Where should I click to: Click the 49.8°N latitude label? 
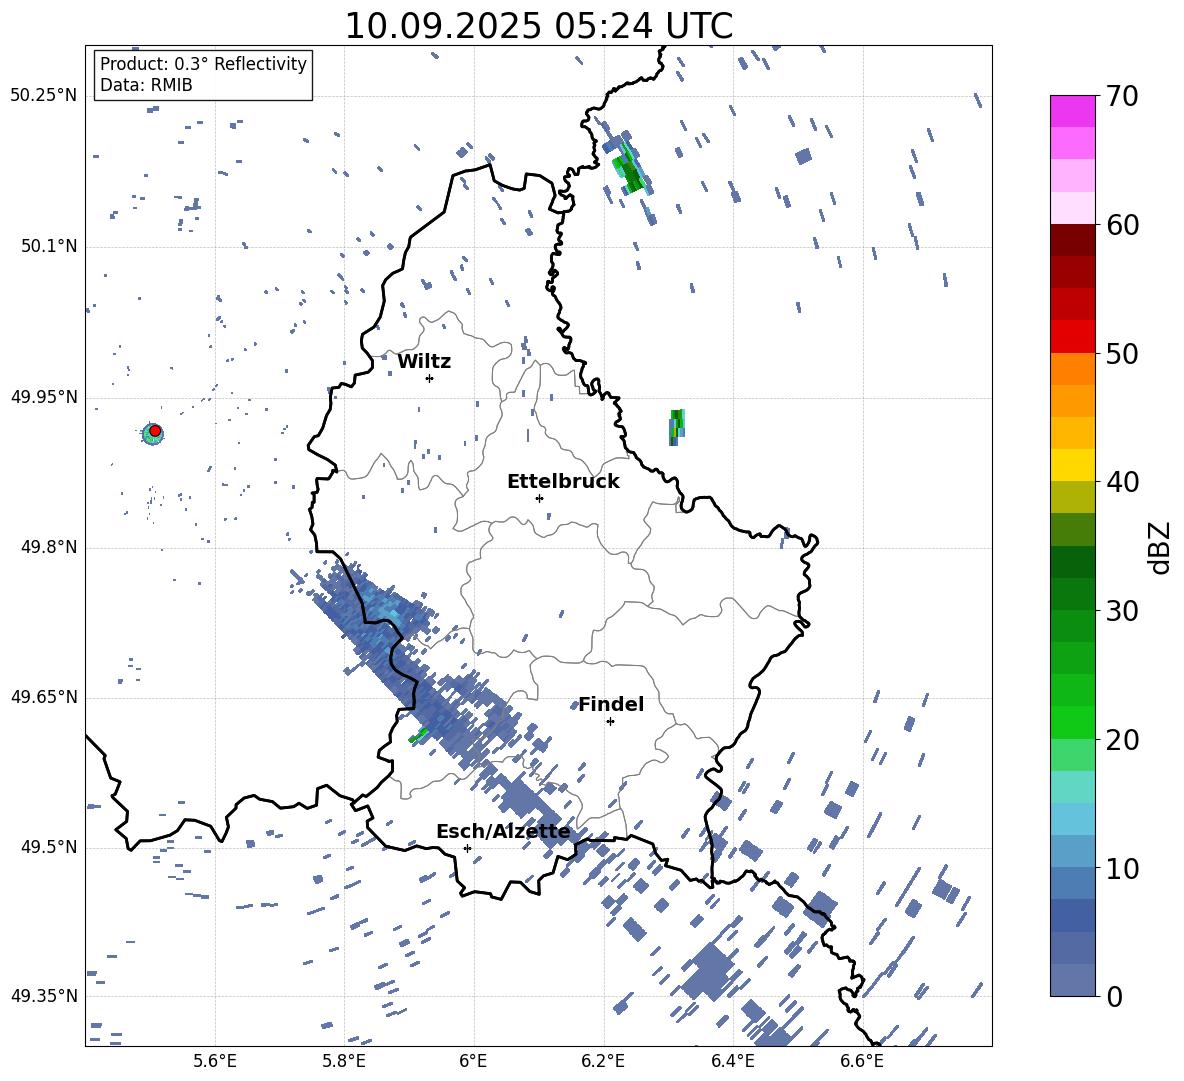point(49,547)
